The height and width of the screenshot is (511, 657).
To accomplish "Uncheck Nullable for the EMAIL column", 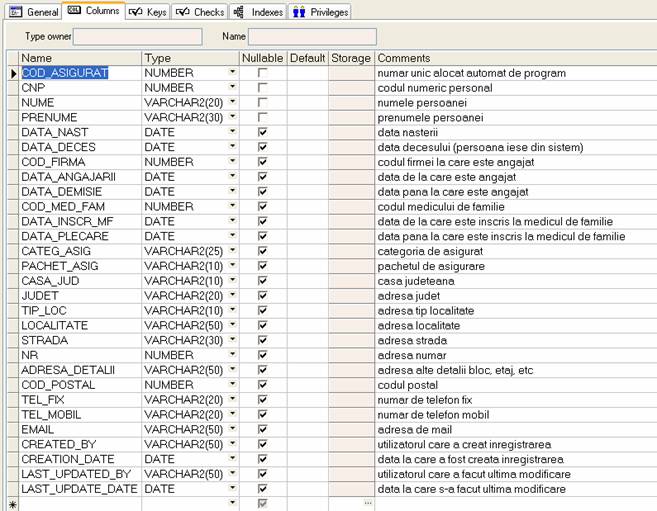I will [x=262, y=430].
